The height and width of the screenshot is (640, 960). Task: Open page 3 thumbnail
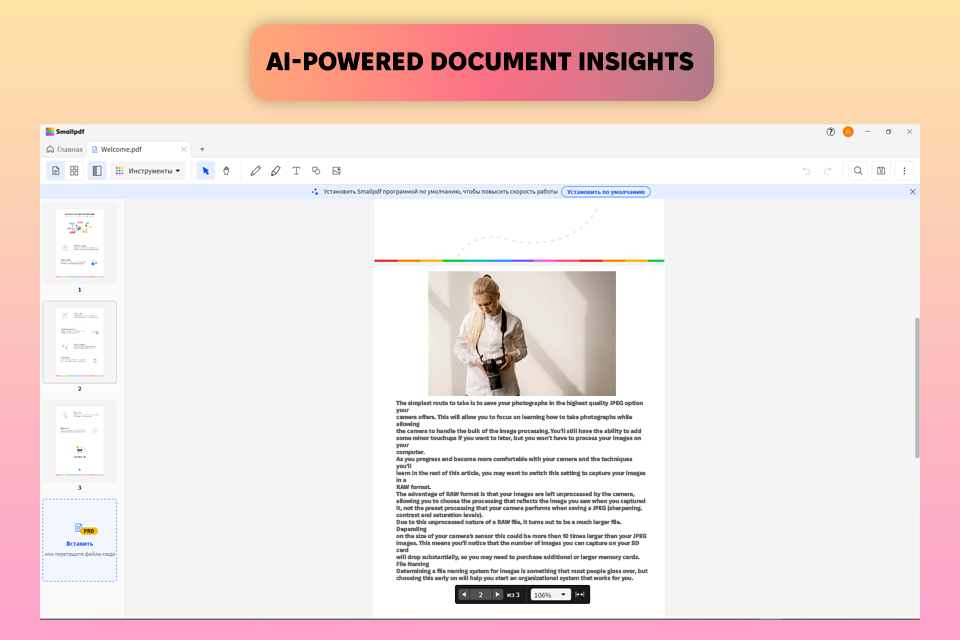(80, 441)
